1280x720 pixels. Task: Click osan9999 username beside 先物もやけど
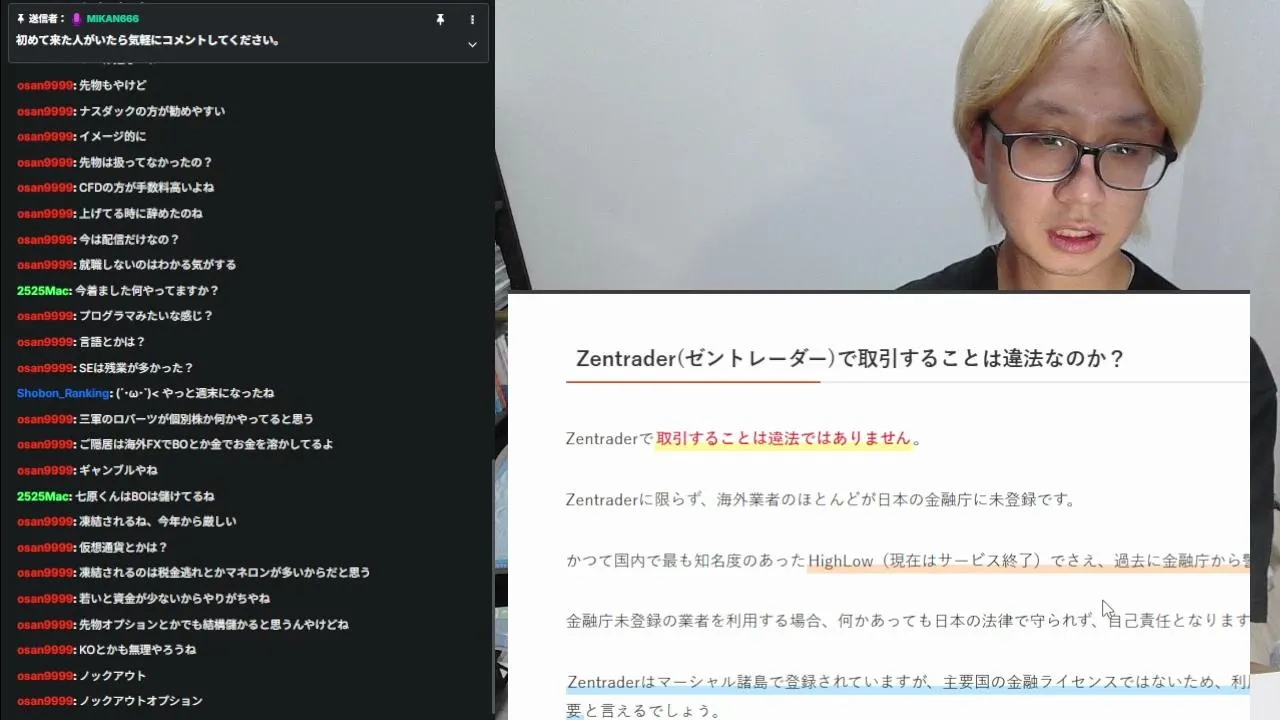[45, 86]
